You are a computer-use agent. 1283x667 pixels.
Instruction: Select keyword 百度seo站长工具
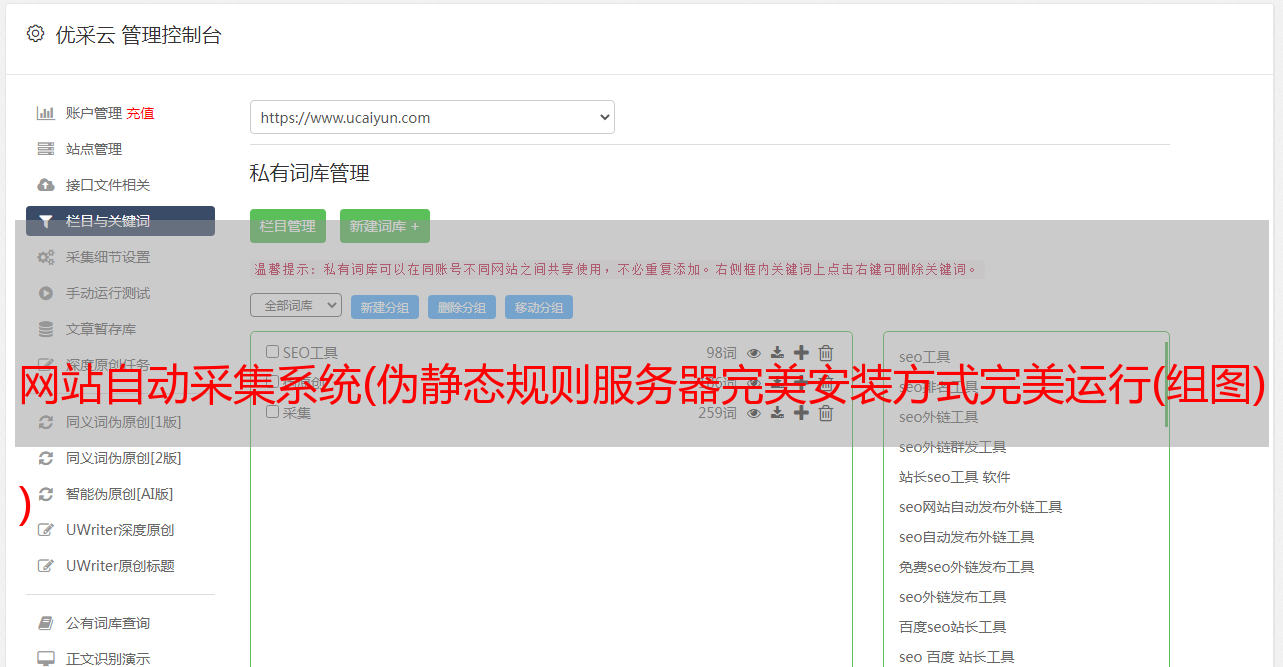click(952, 627)
